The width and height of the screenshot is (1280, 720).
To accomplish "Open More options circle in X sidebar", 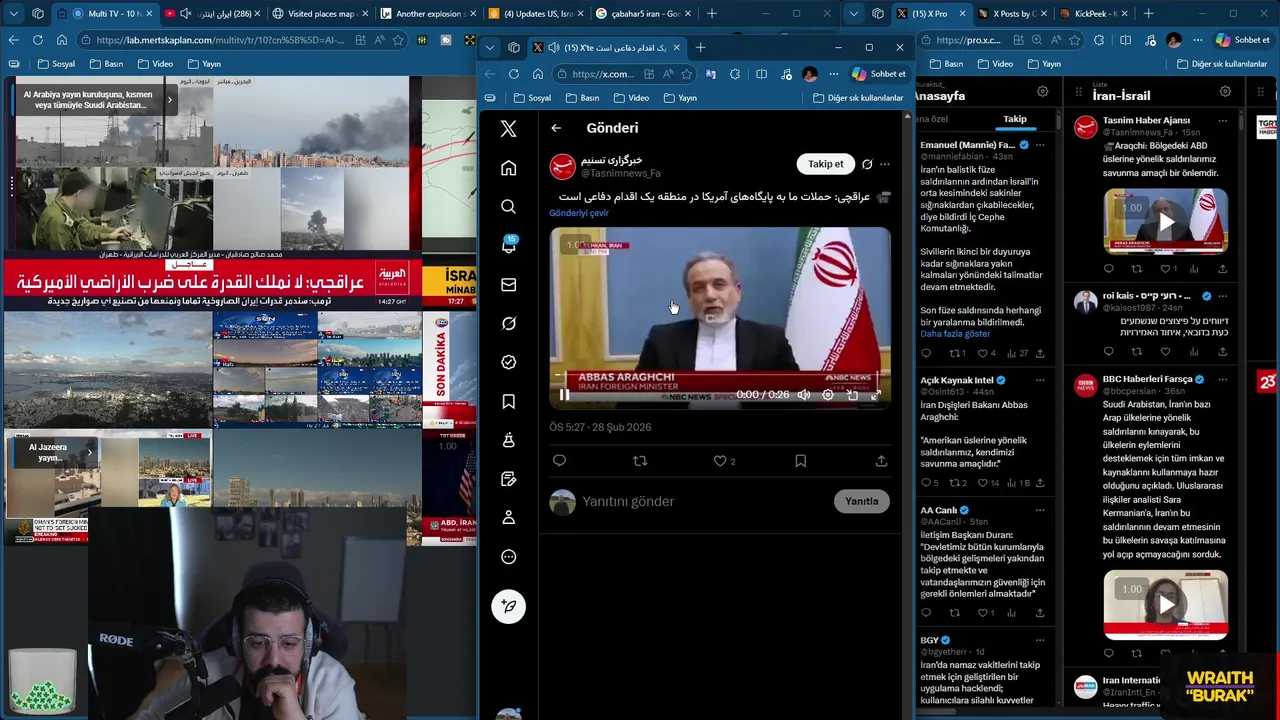I will [508, 557].
